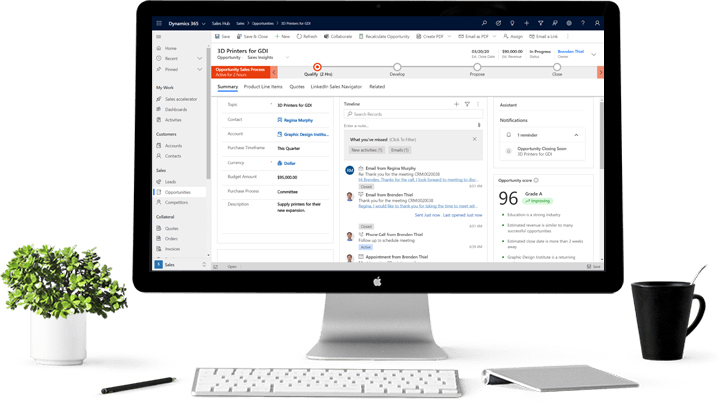Open the Opportunity score info icon
Image resolution: width=720 pixels, height=403 pixels.
tap(536, 180)
